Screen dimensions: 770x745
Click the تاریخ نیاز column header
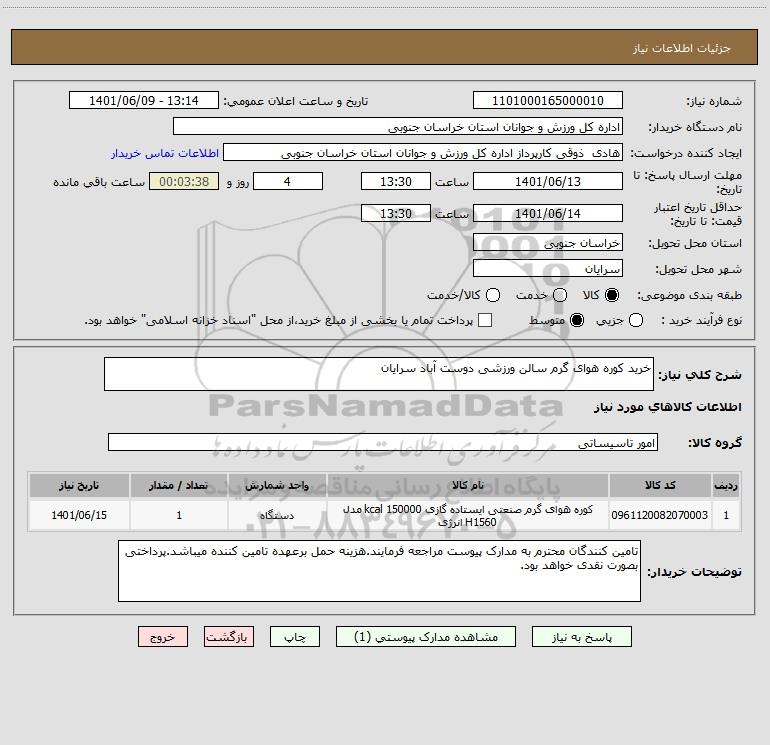point(79,485)
